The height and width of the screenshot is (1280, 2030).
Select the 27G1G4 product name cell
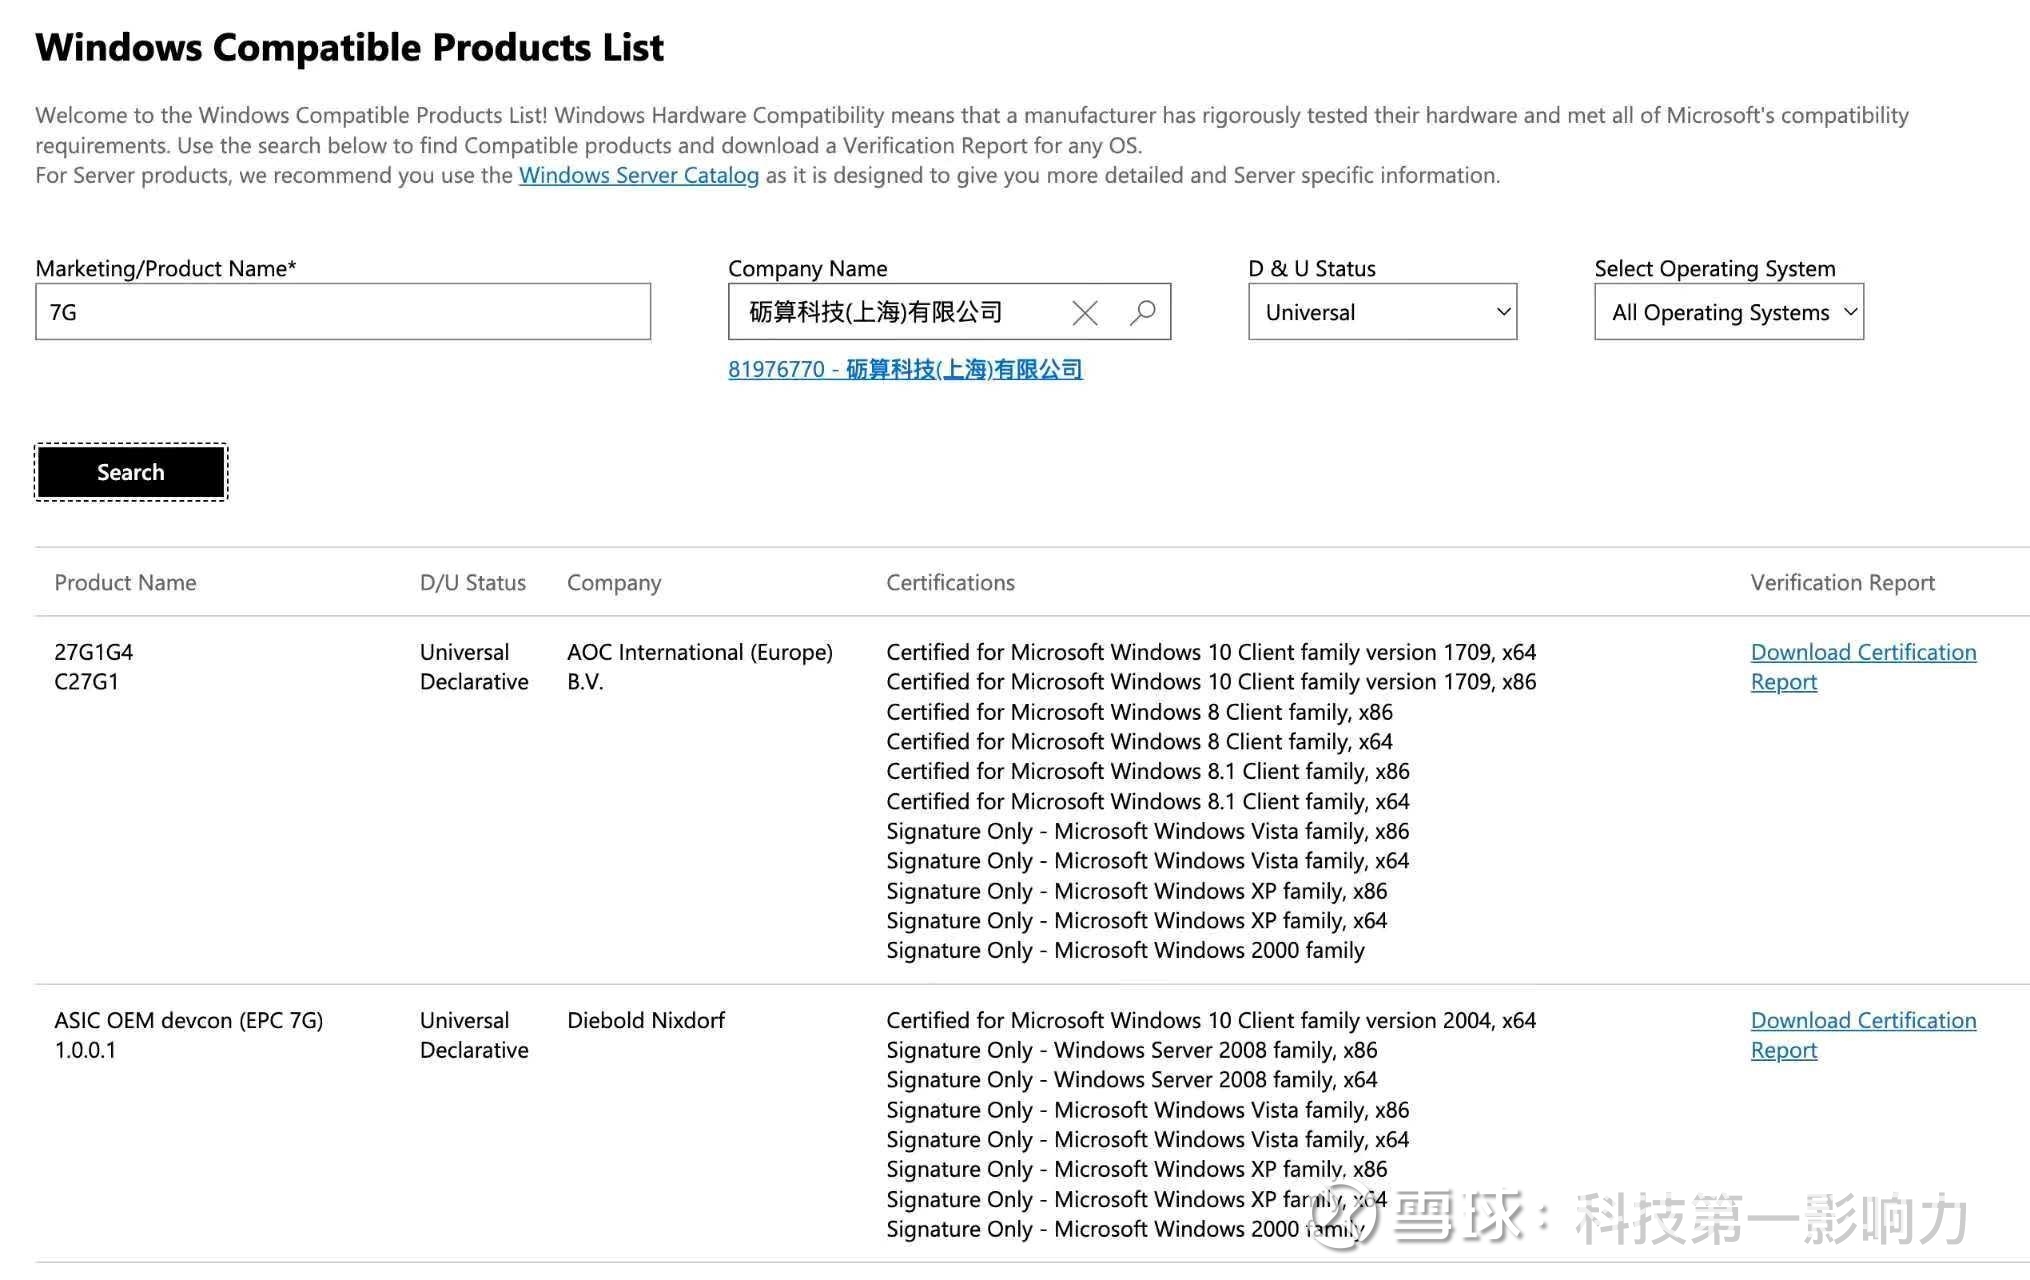pos(93,652)
